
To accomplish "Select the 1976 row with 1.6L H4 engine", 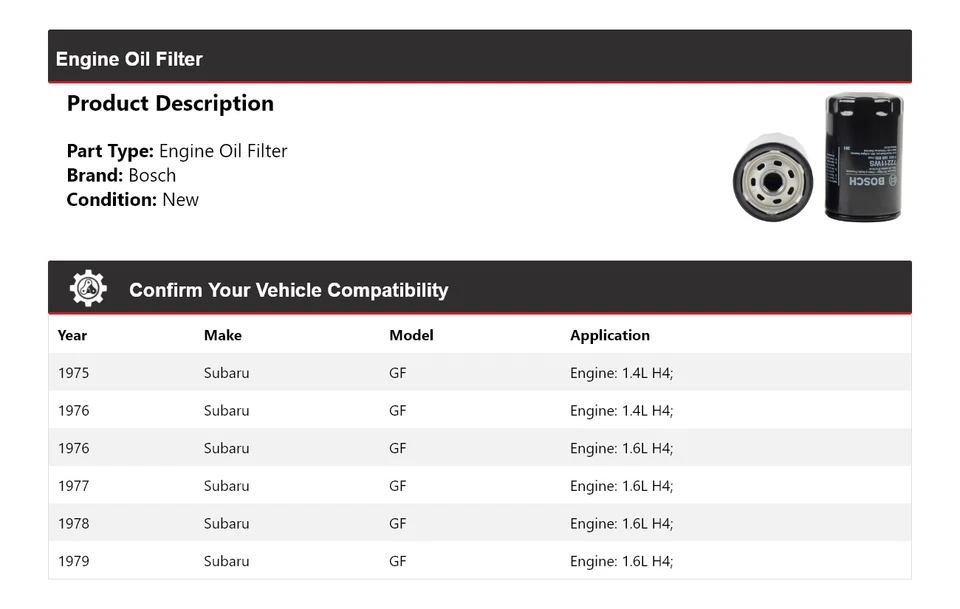I will click(479, 448).
